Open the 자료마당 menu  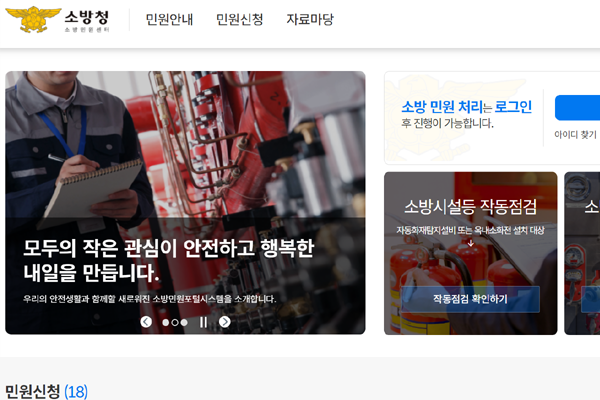point(310,19)
